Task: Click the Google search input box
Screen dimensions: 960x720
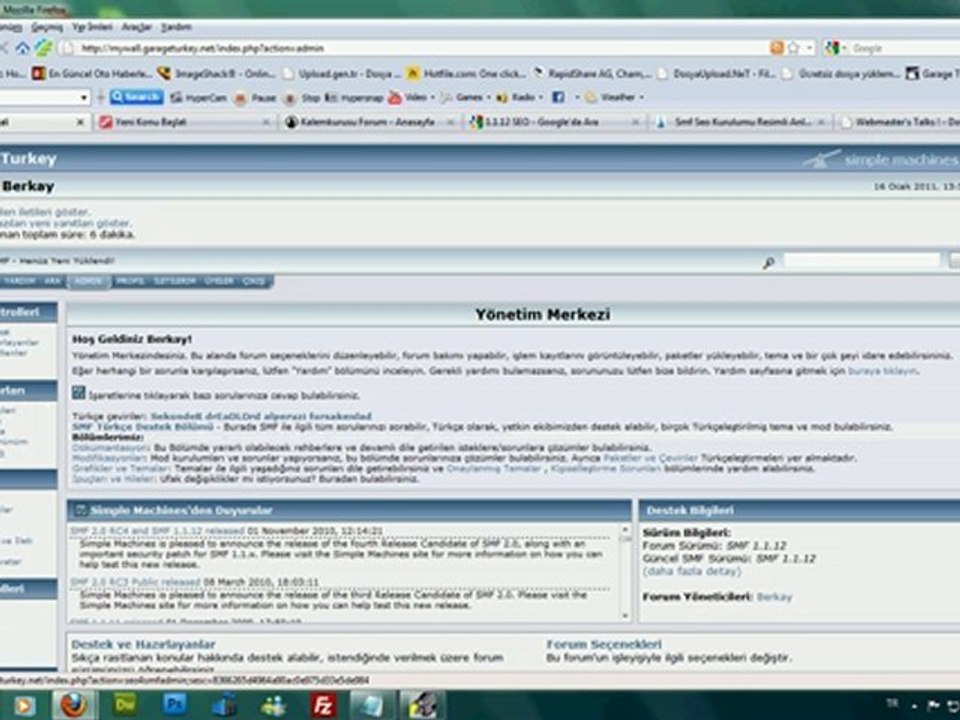Action: (x=905, y=48)
